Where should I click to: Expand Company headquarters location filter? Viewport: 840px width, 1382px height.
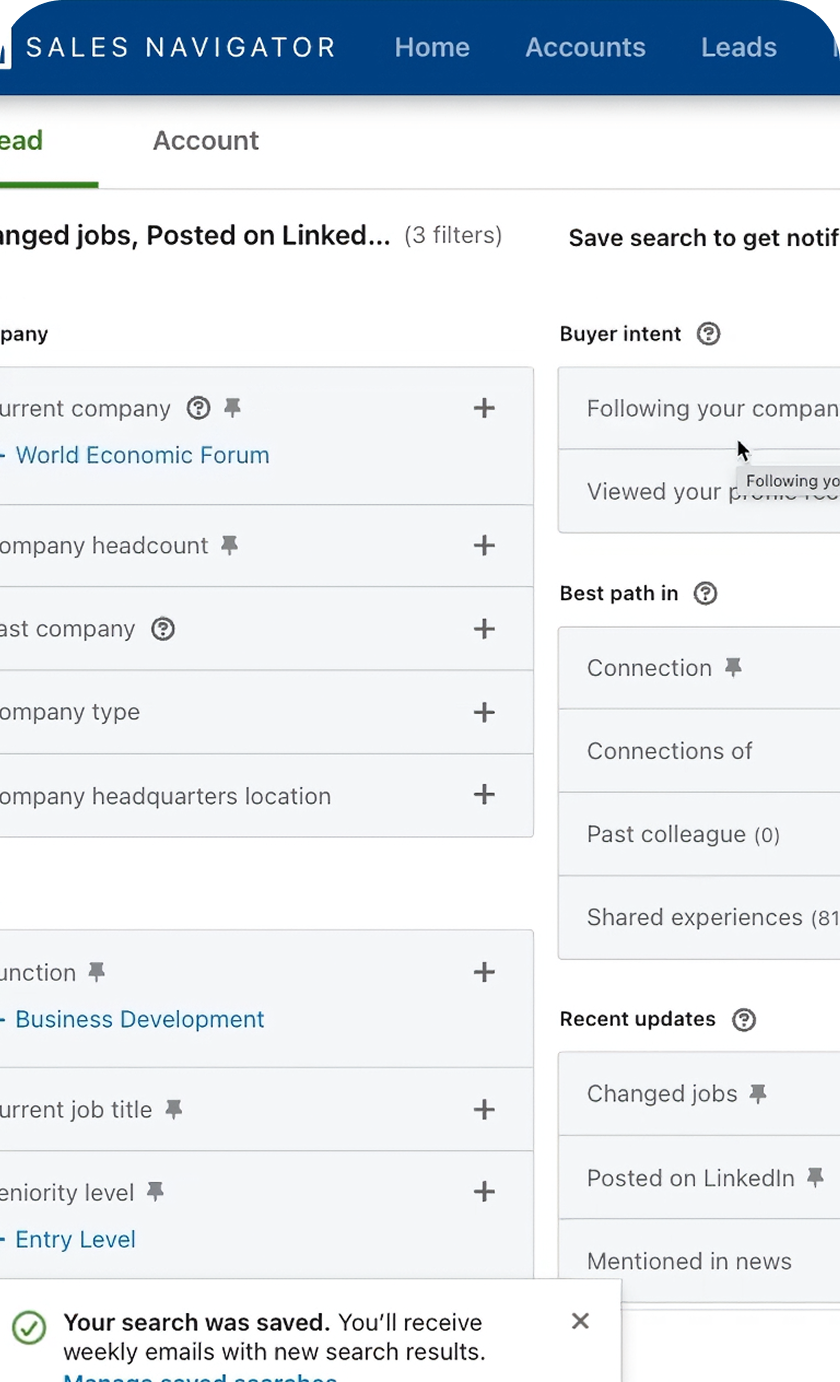[484, 795]
